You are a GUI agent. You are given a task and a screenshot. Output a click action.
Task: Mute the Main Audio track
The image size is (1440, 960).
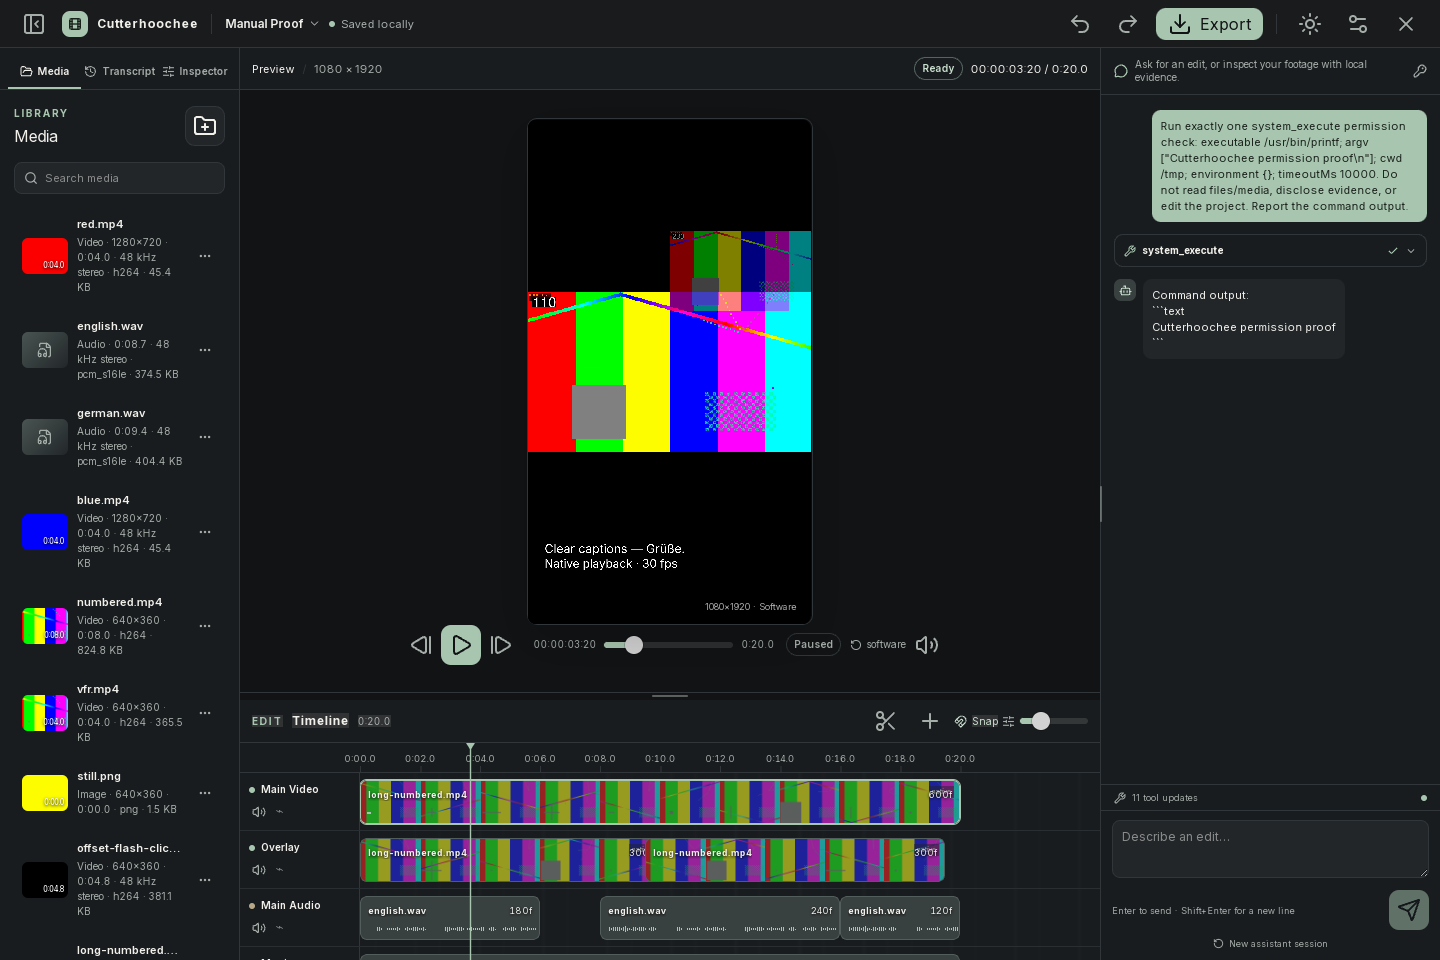click(259, 928)
